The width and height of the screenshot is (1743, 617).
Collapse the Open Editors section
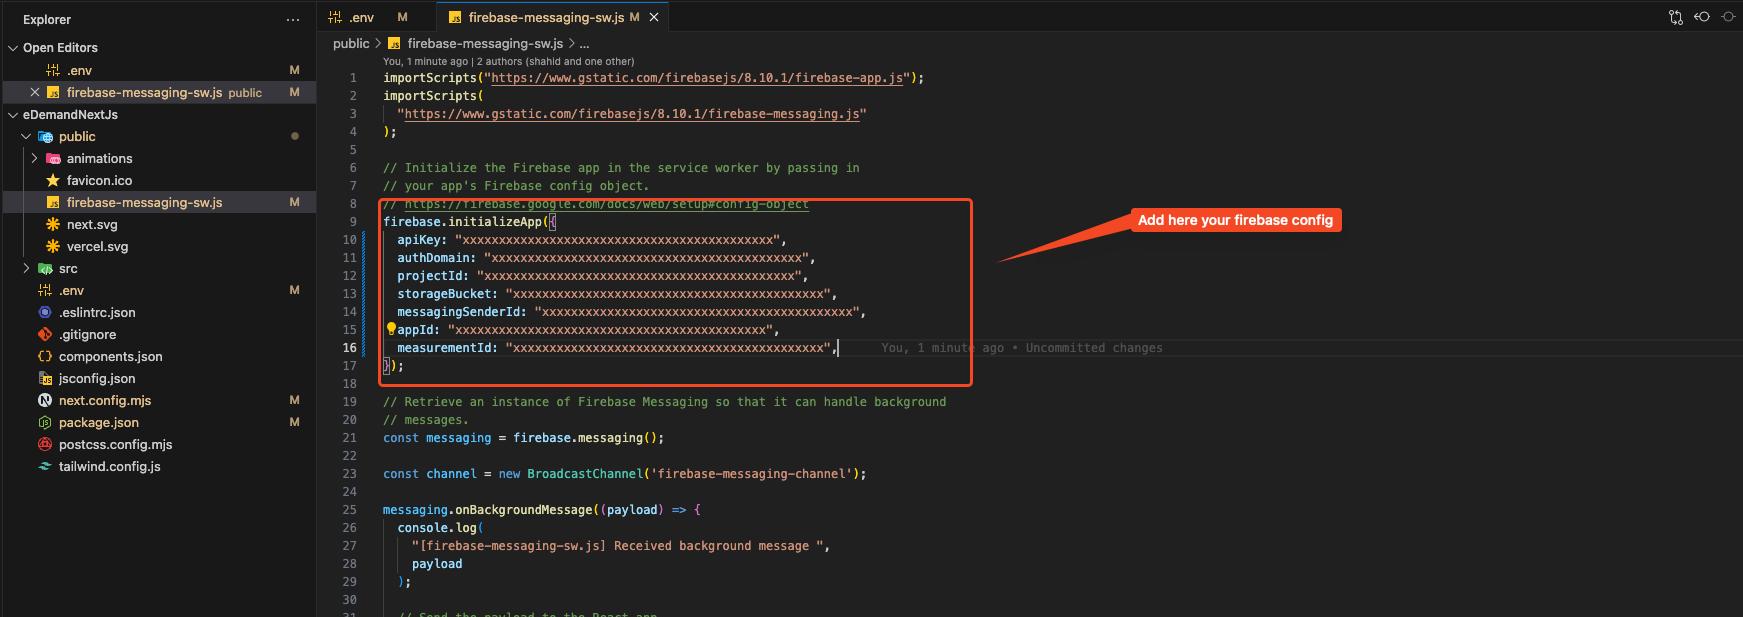(x=13, y=48)
